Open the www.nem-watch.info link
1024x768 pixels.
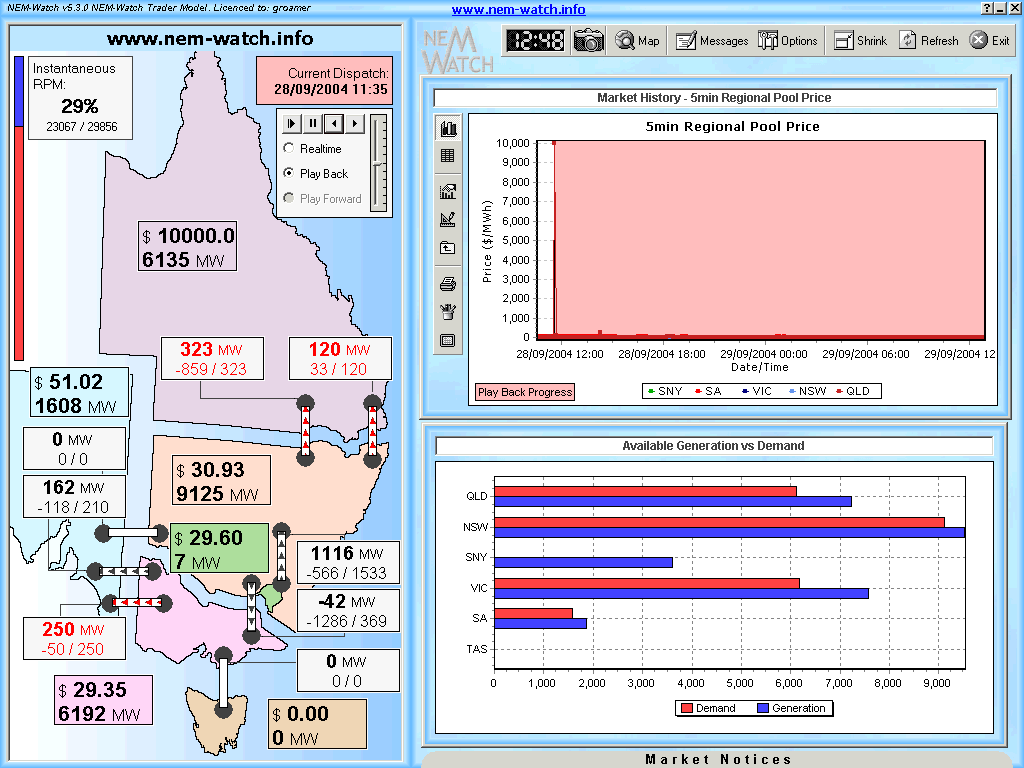click(x=518, y=10)
